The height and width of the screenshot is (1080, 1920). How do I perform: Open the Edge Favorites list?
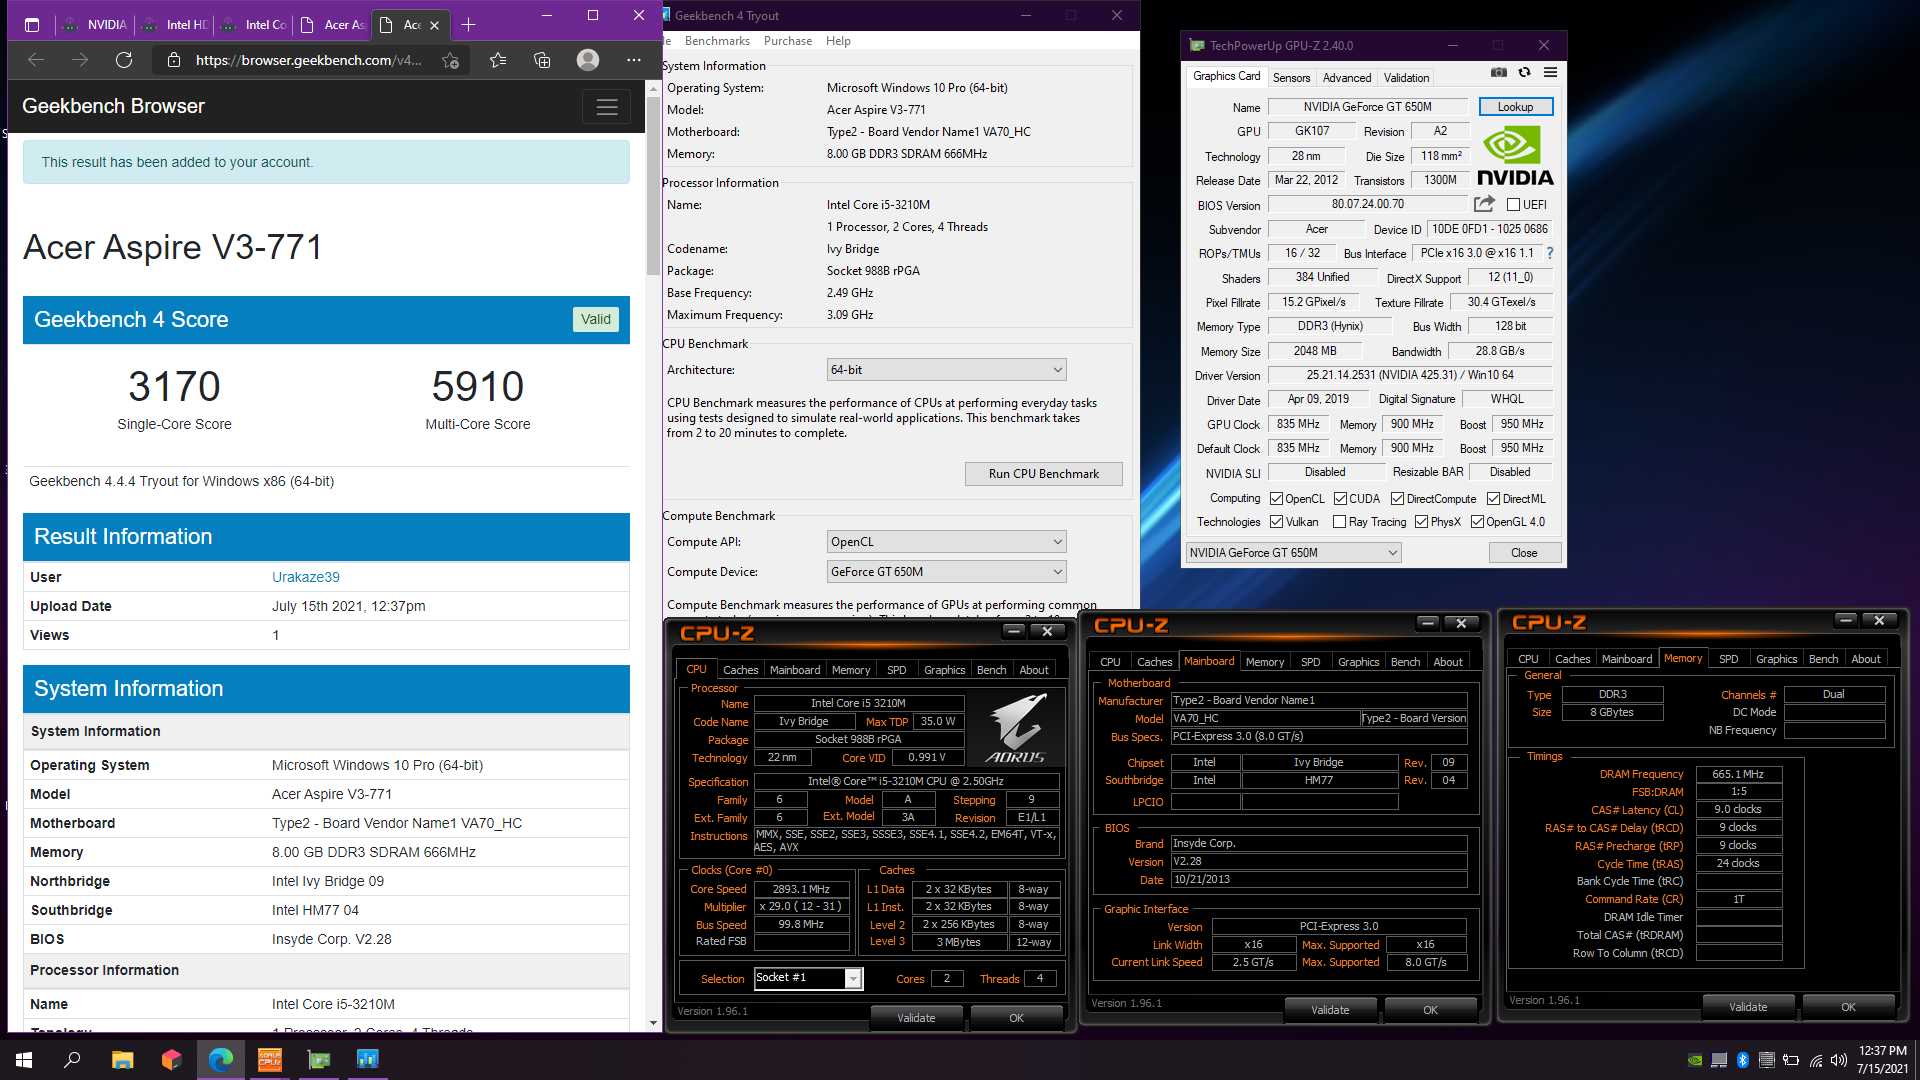(498, 60)
